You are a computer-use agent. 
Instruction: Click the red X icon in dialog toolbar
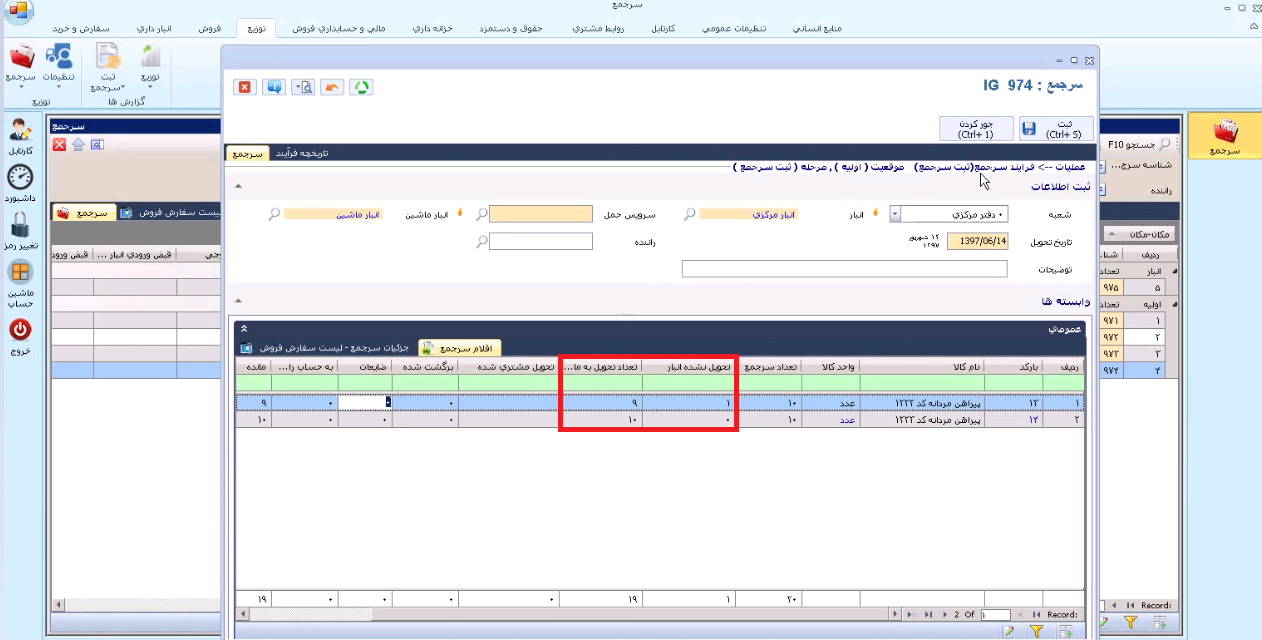click(244, 87)
